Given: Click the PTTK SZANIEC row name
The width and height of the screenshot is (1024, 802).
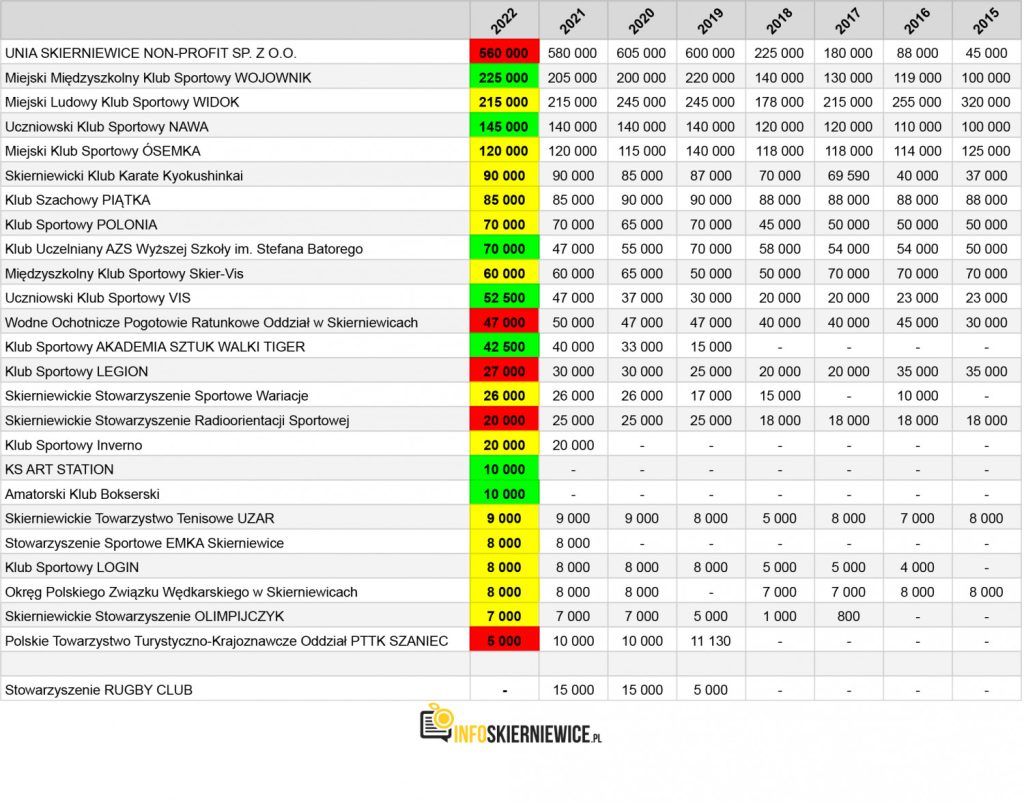Looking at the screenshot, I should click(227, 641).
